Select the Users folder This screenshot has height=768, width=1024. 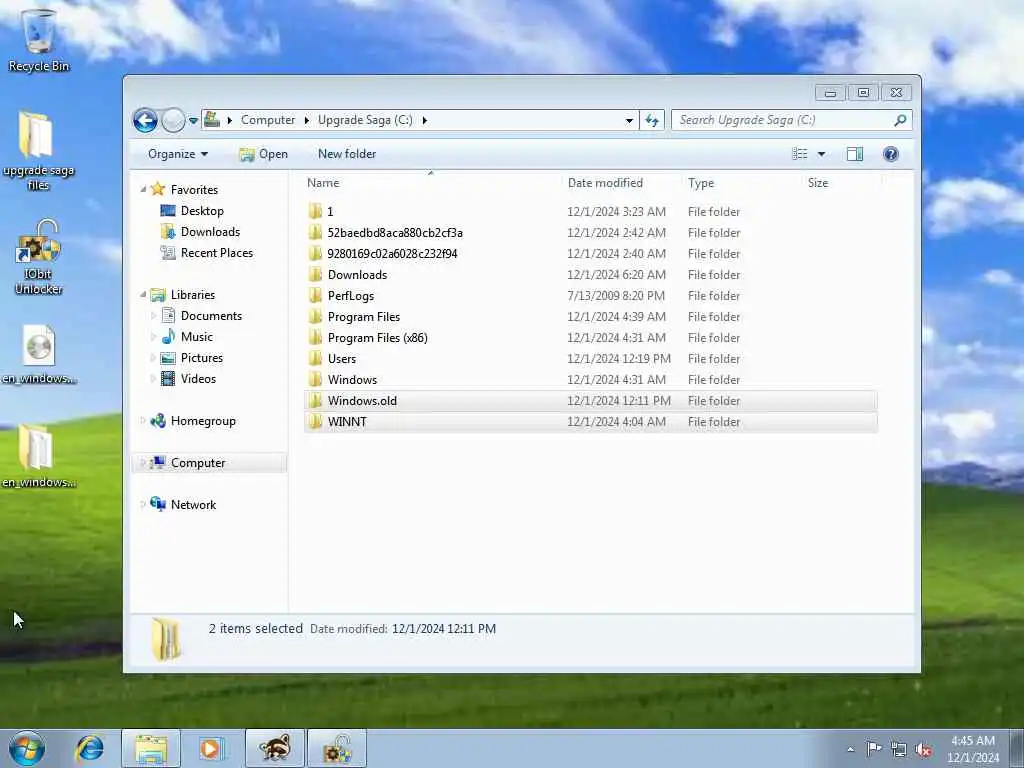[590, 359]
